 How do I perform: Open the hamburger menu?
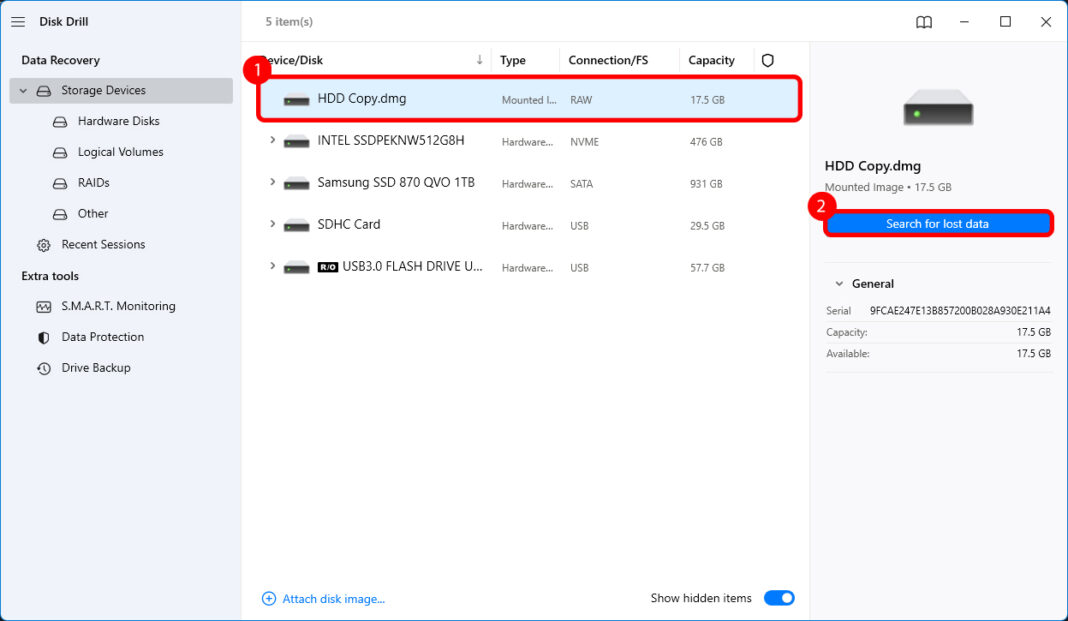(x=17, y=21)
